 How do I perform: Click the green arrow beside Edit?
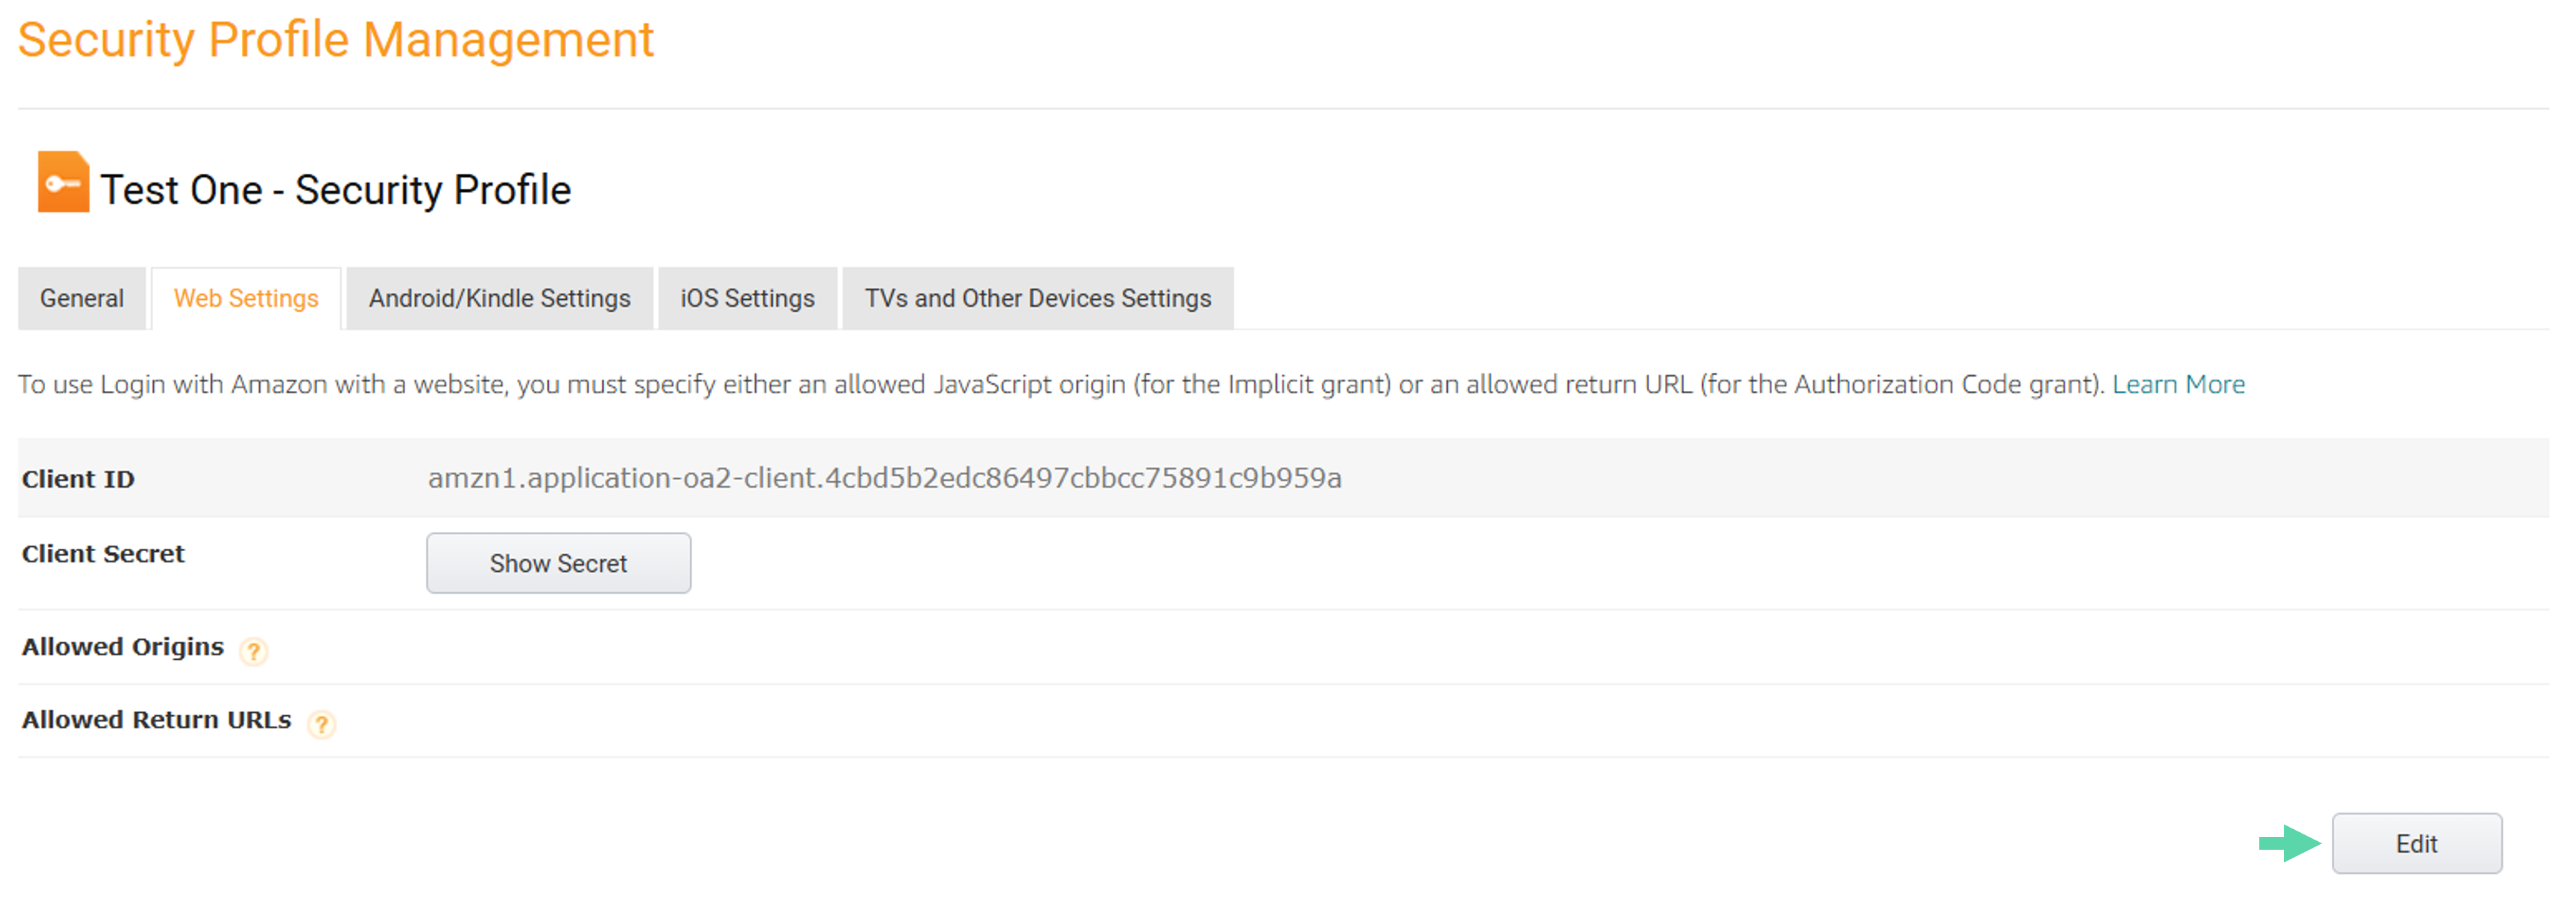2289,843
